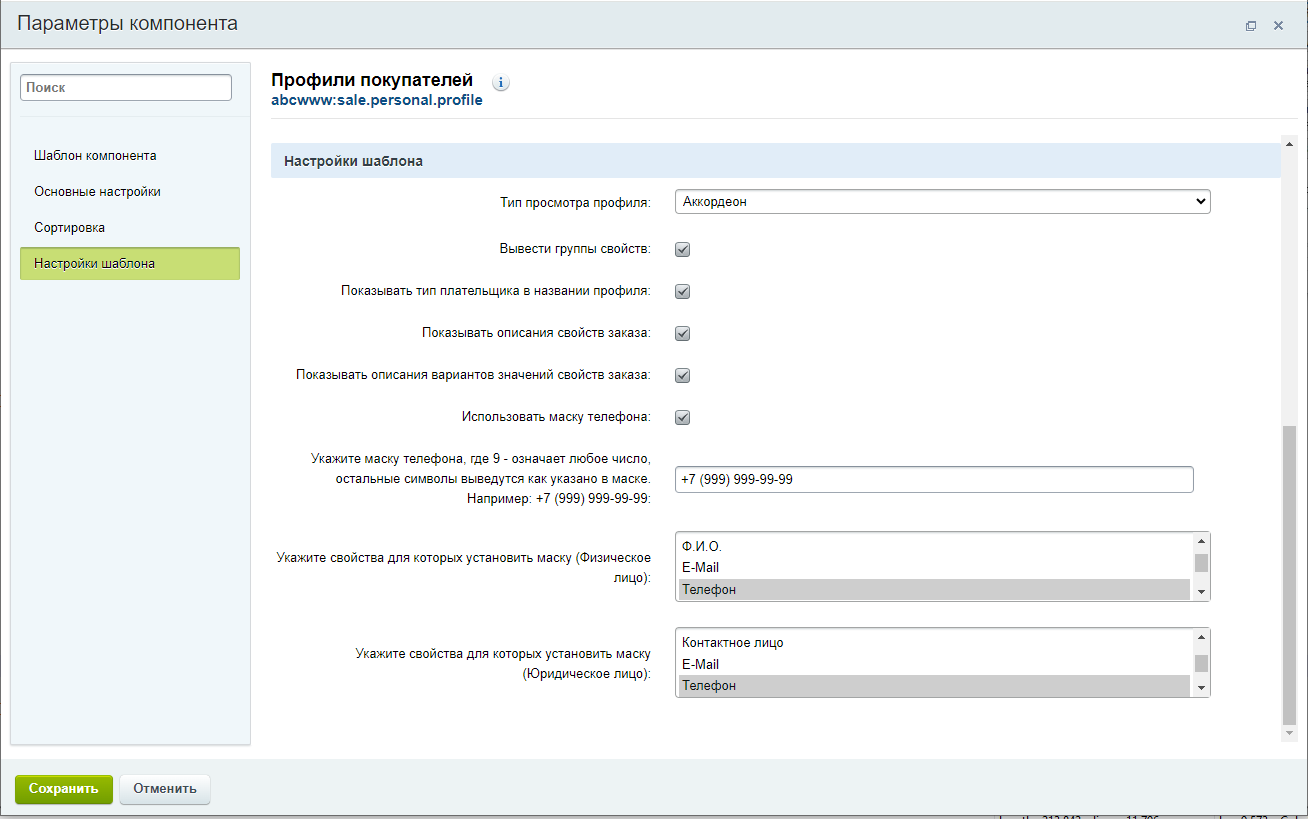
Task: Close the Параметры компонента dialog
Action: click(1278, 26)
